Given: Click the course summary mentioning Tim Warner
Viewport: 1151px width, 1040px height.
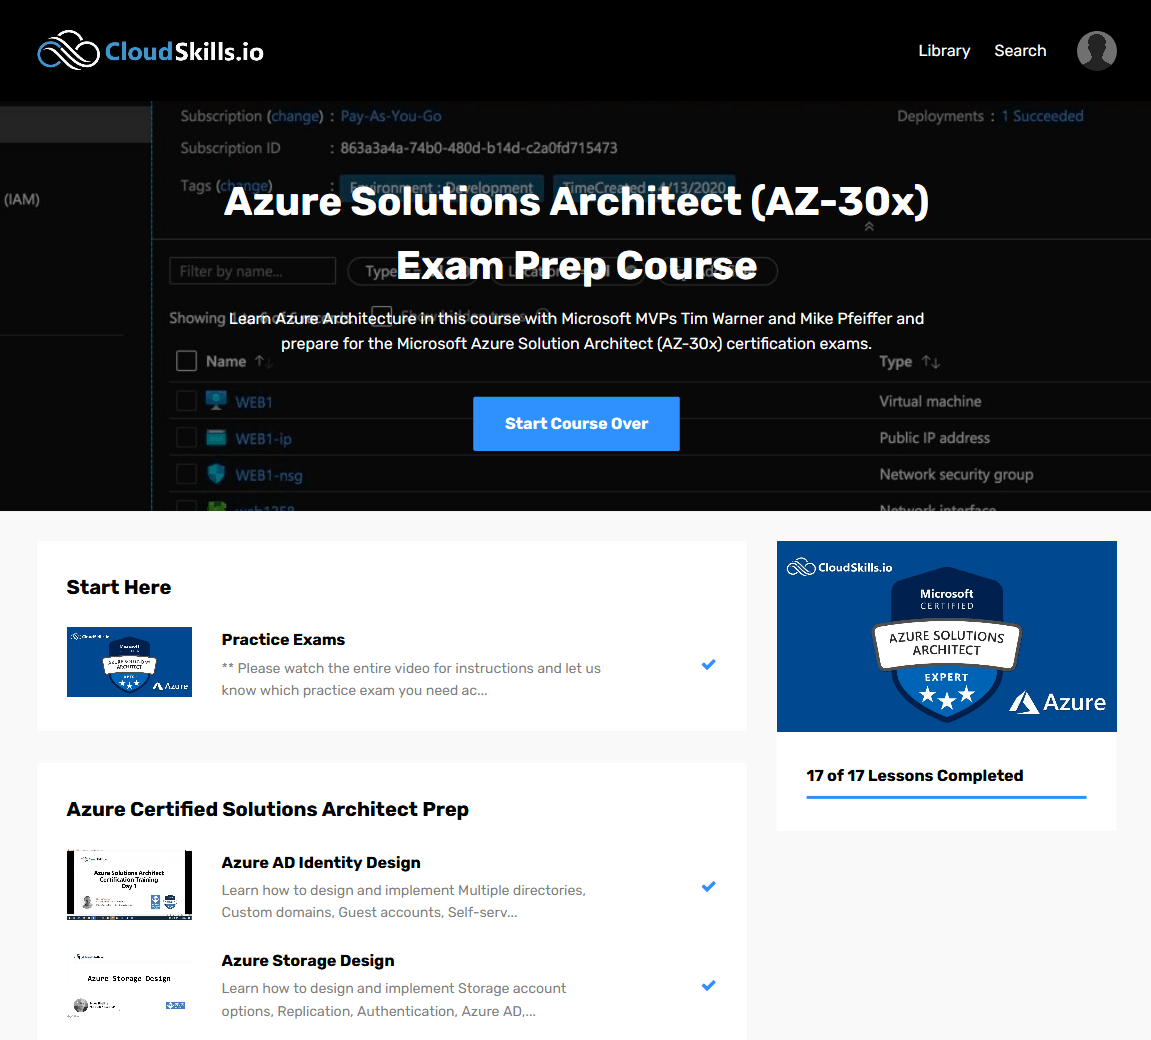Looking at the screenshot, I should point(576,331).
